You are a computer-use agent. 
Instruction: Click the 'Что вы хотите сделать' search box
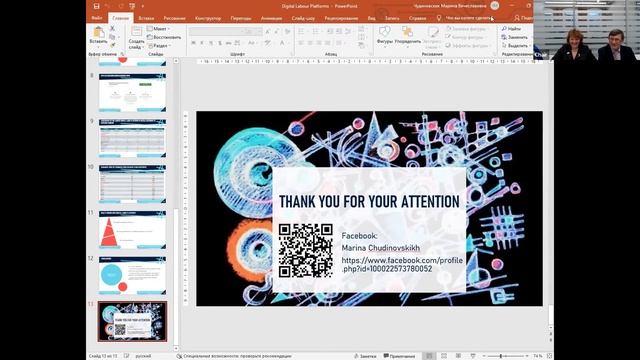469,18
